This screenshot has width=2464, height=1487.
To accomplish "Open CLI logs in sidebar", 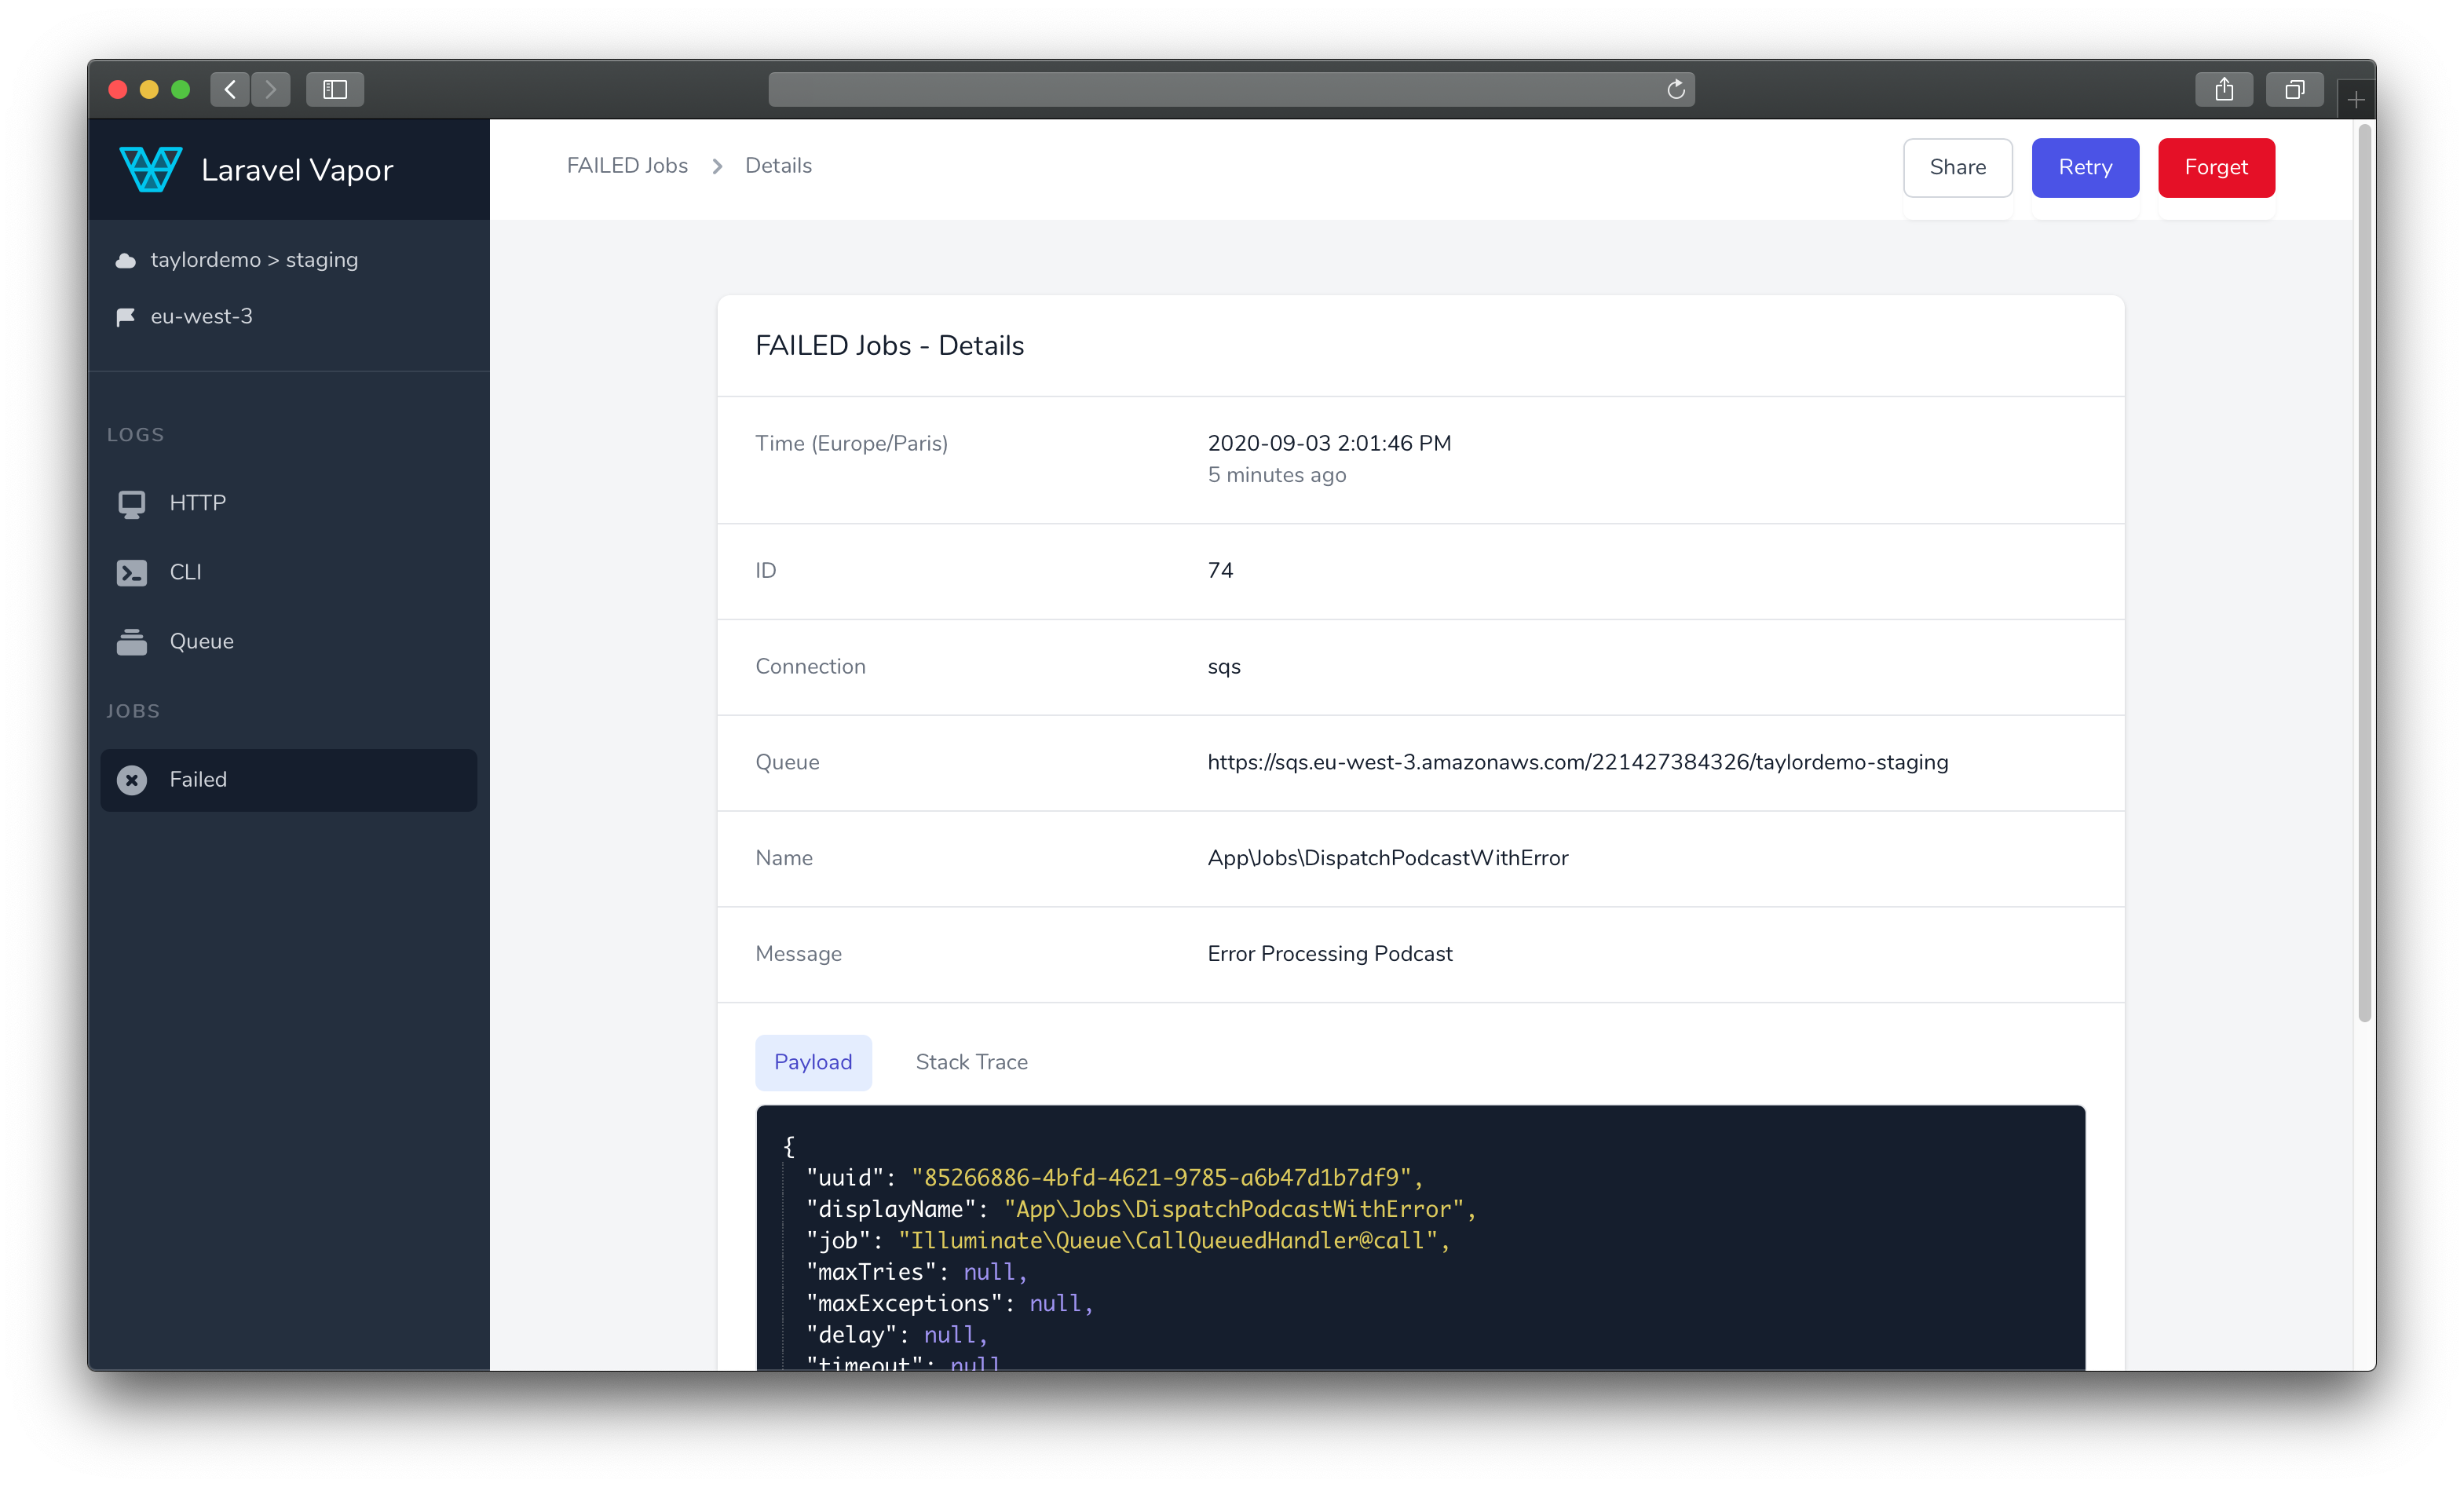I will click(x=288, y=573).
